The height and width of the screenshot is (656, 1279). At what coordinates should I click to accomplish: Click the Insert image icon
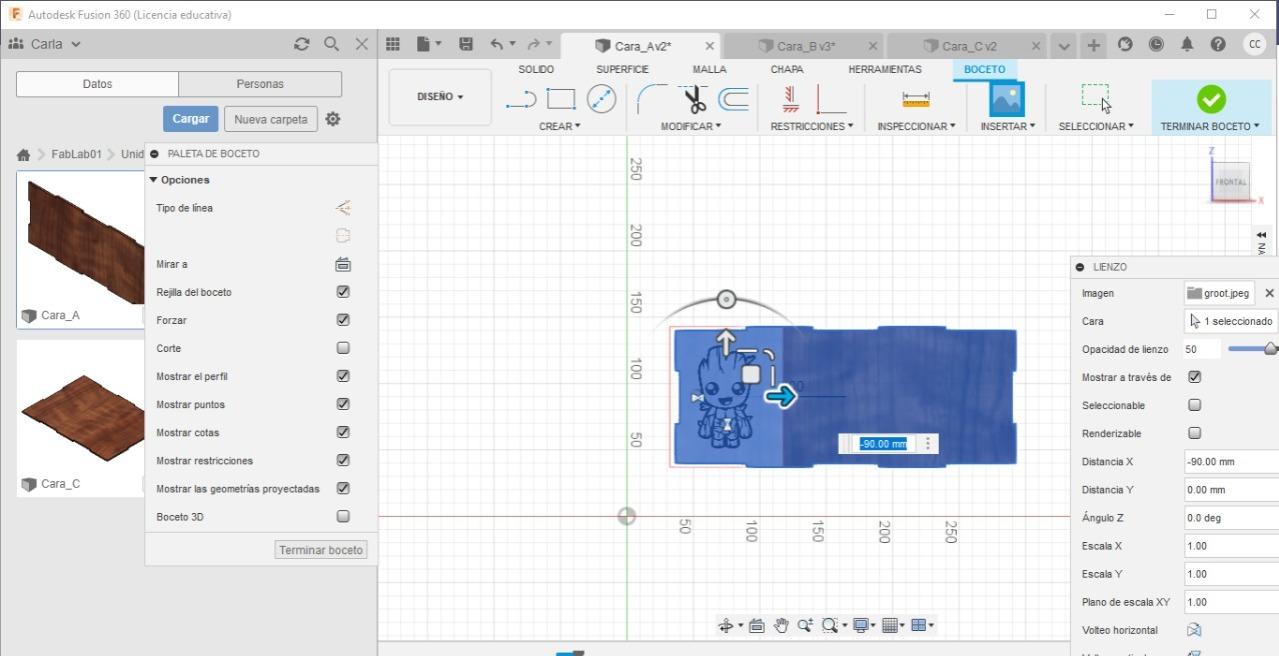pos(1007,99)
